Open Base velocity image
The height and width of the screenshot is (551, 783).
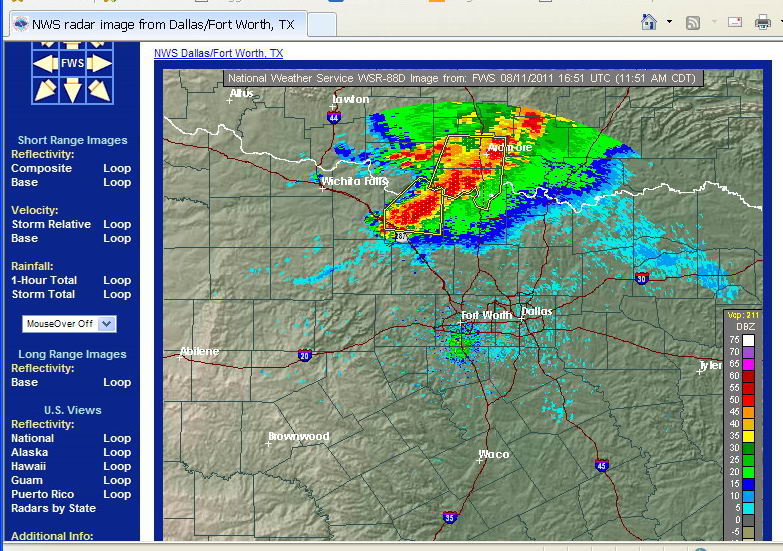coord(24,238)
